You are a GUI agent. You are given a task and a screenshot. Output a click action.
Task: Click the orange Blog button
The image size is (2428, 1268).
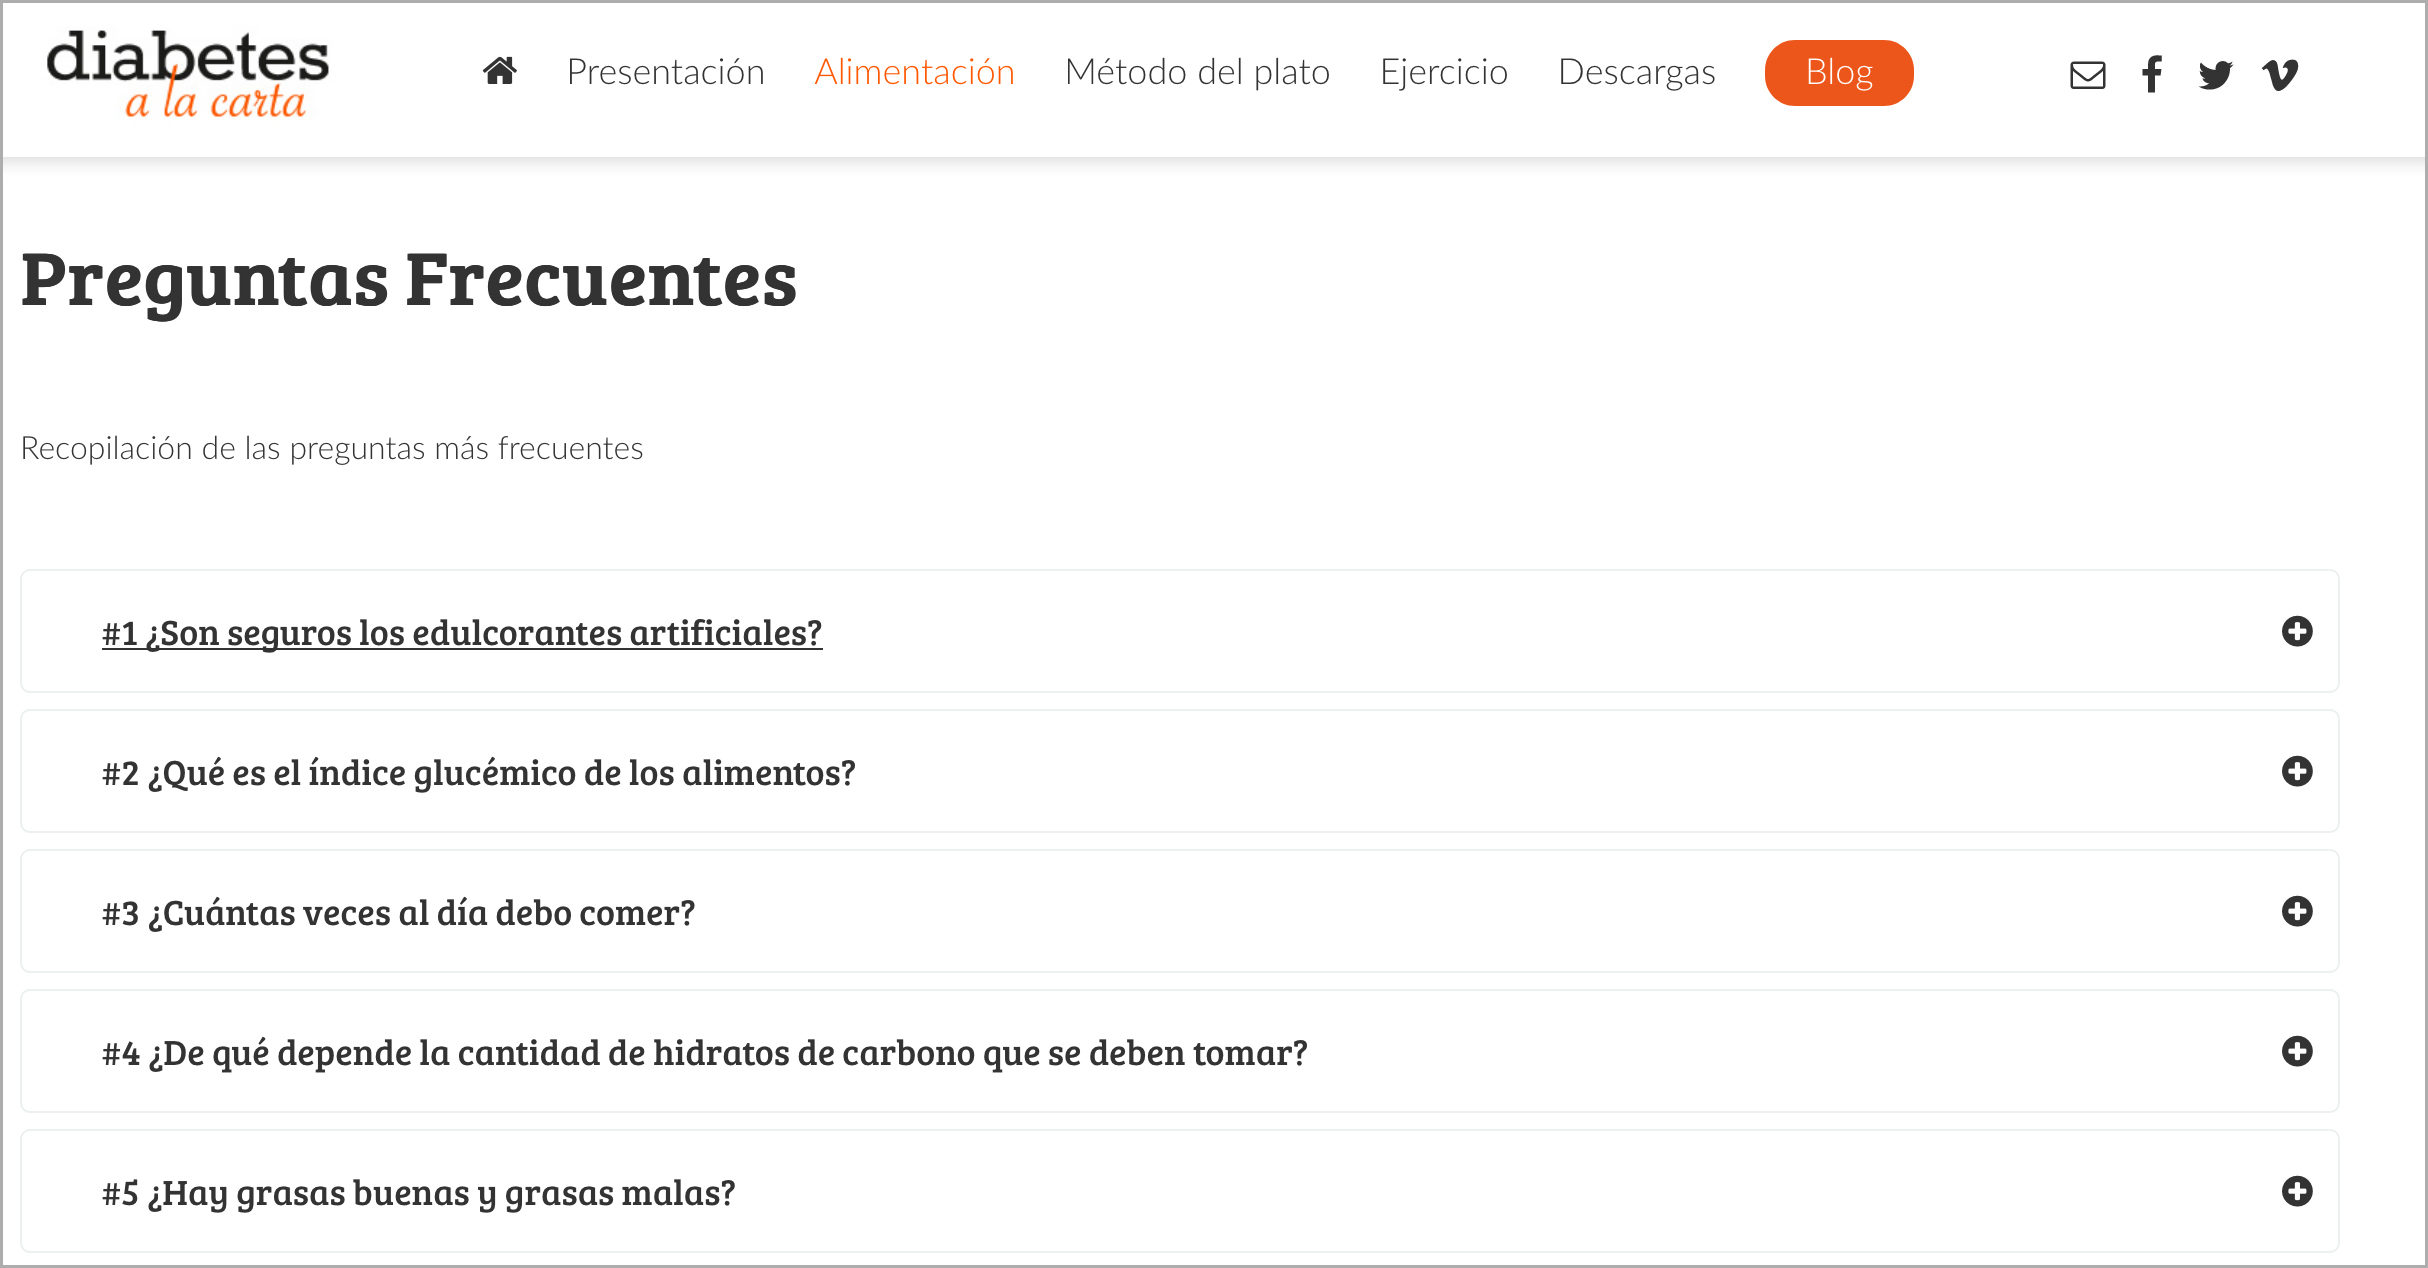(1839, 73)
